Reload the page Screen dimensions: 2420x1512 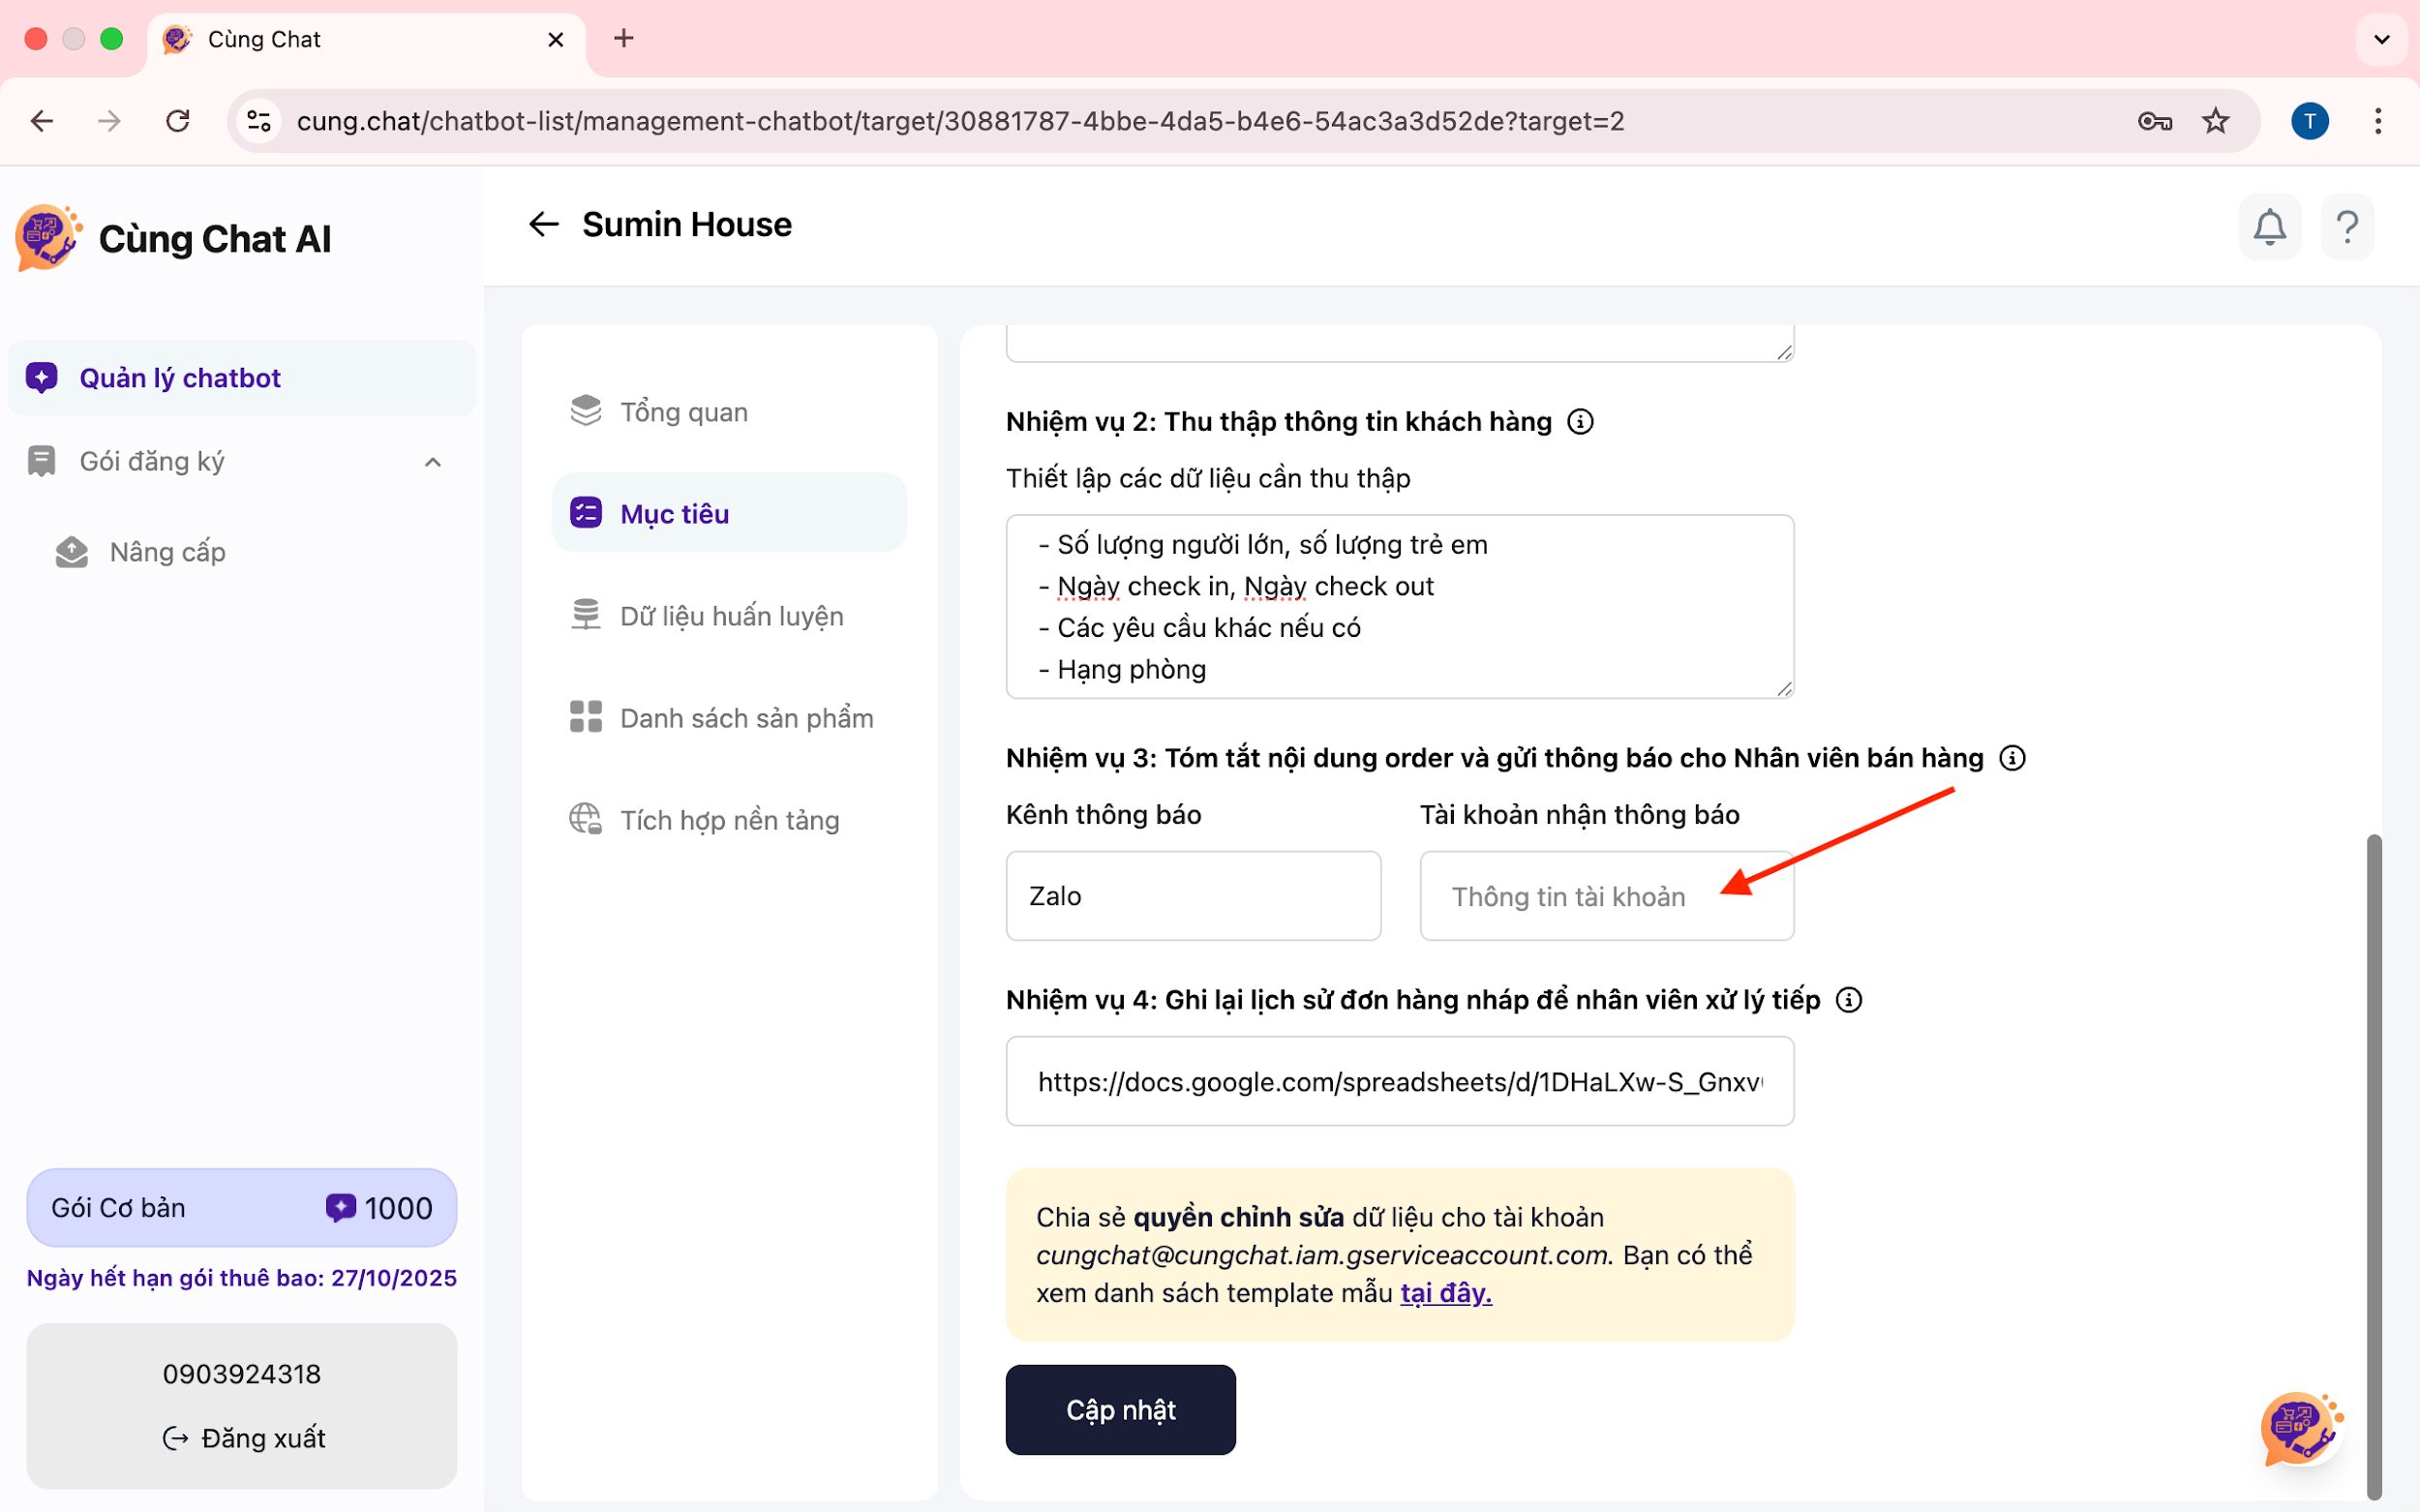(178, 121)
